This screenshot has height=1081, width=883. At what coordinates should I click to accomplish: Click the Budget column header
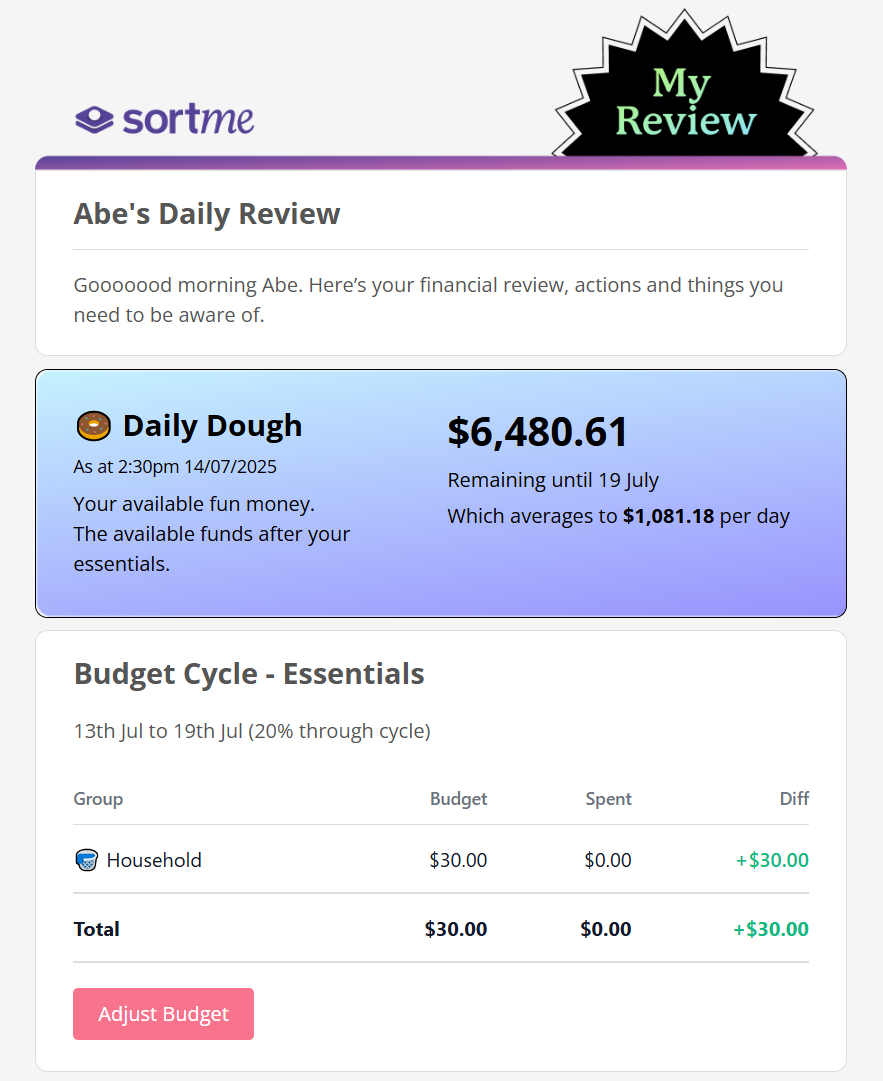click(x=458, y=798)
